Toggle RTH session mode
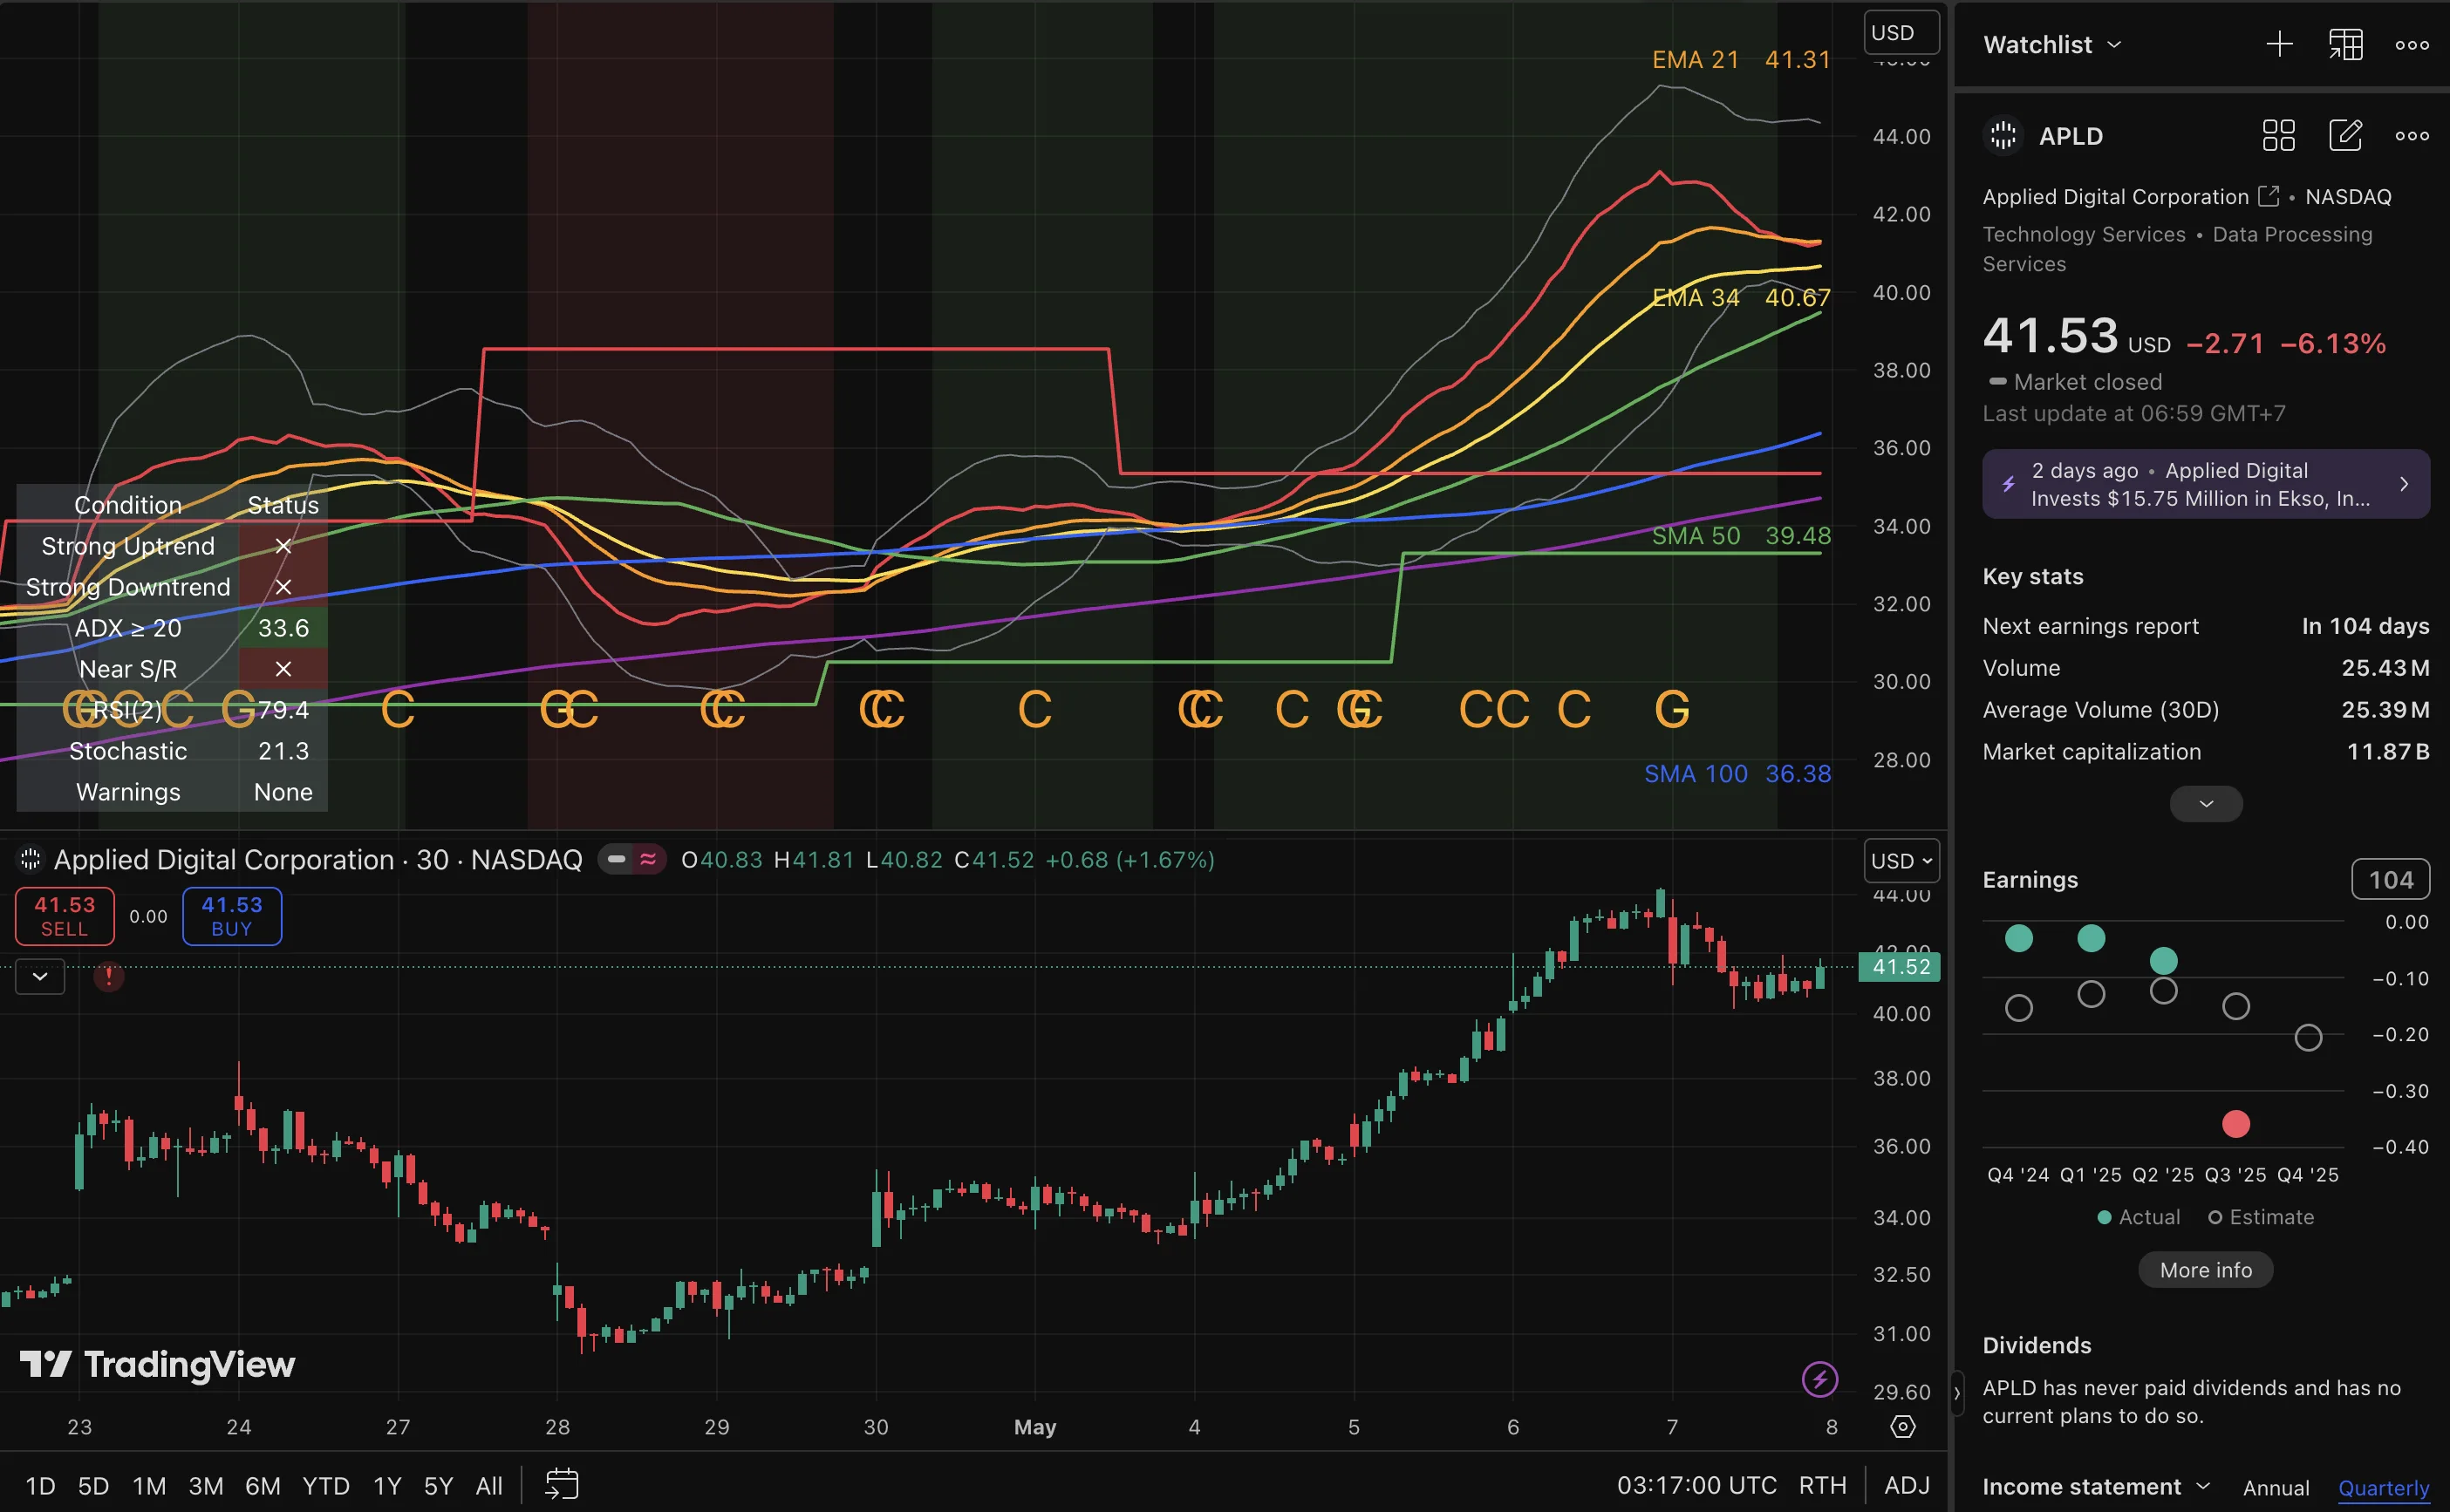This screenshot has height=1512, width=2450. point(1822,1486)
